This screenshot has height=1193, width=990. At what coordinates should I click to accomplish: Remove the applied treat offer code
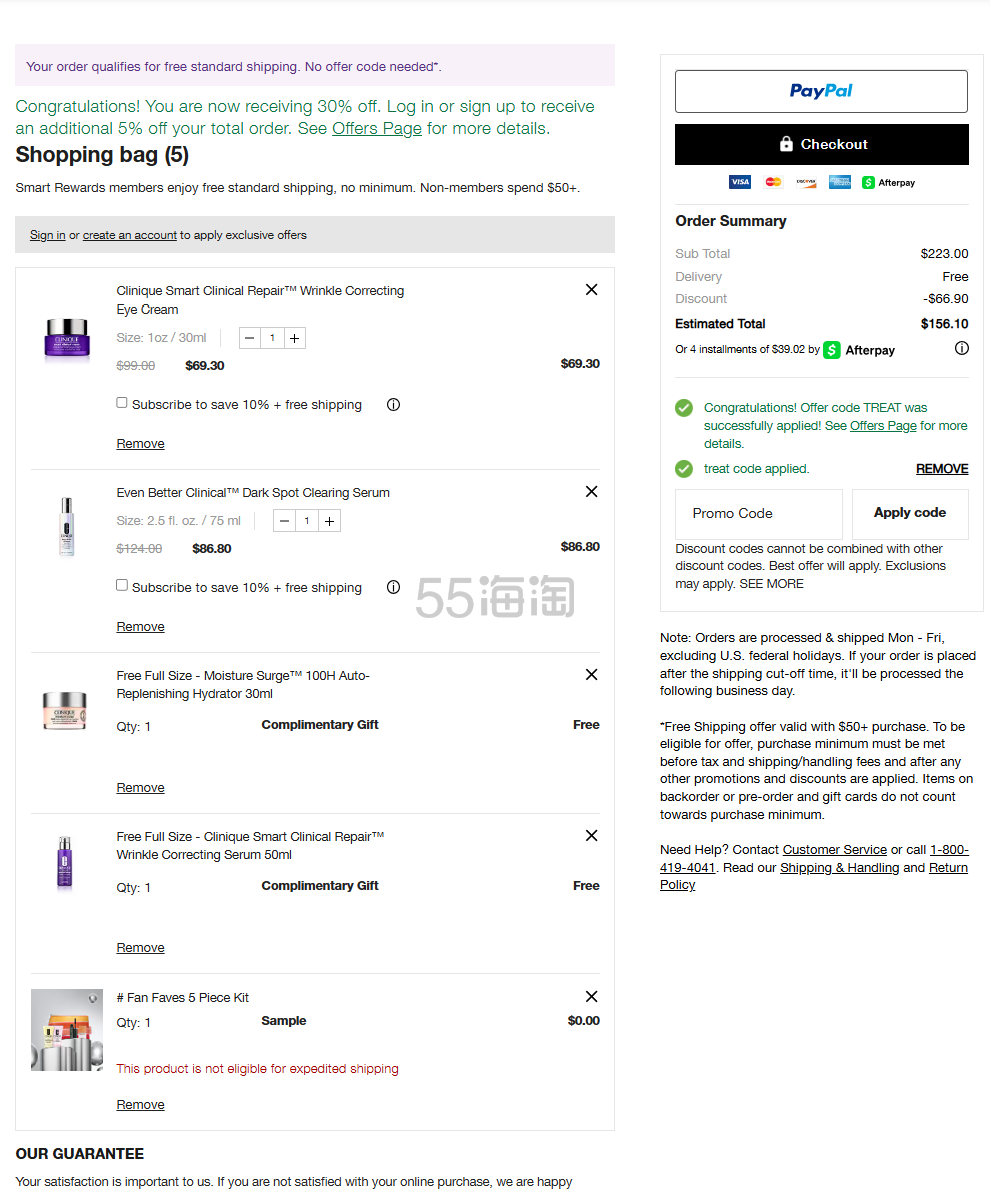[942, 469]
